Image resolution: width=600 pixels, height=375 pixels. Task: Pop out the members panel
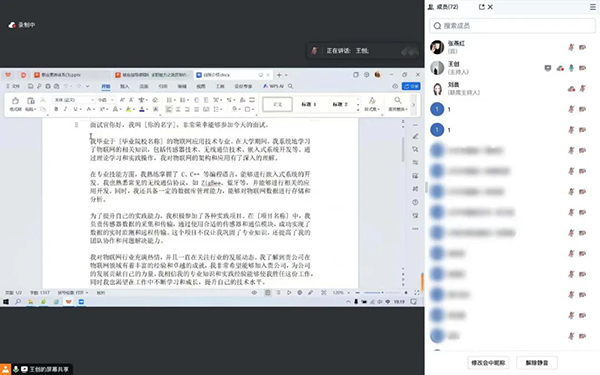click(x=481, y=7)
